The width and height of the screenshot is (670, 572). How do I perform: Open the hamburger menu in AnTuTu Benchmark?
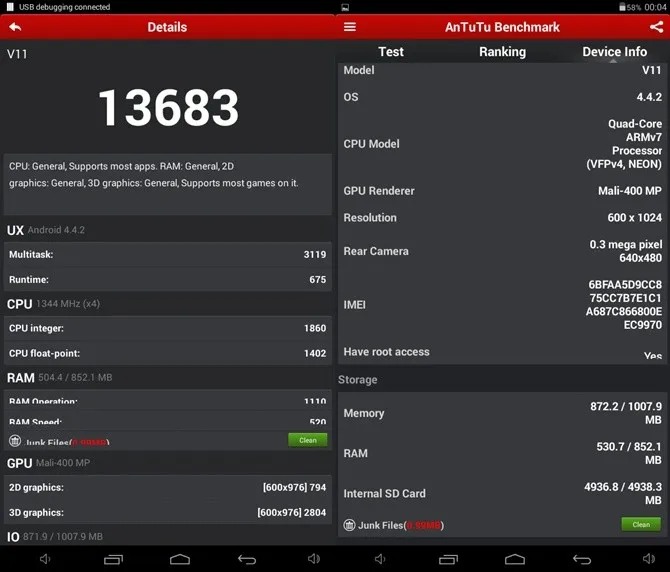coord(350,27)
